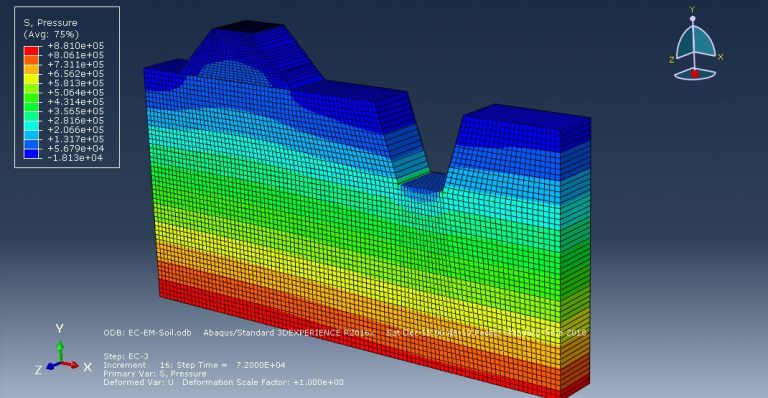Click legend band between +8.061e+05 and +7.311e+05
Image resolution: width=768 pixels, height=398 pixels.
31,60
